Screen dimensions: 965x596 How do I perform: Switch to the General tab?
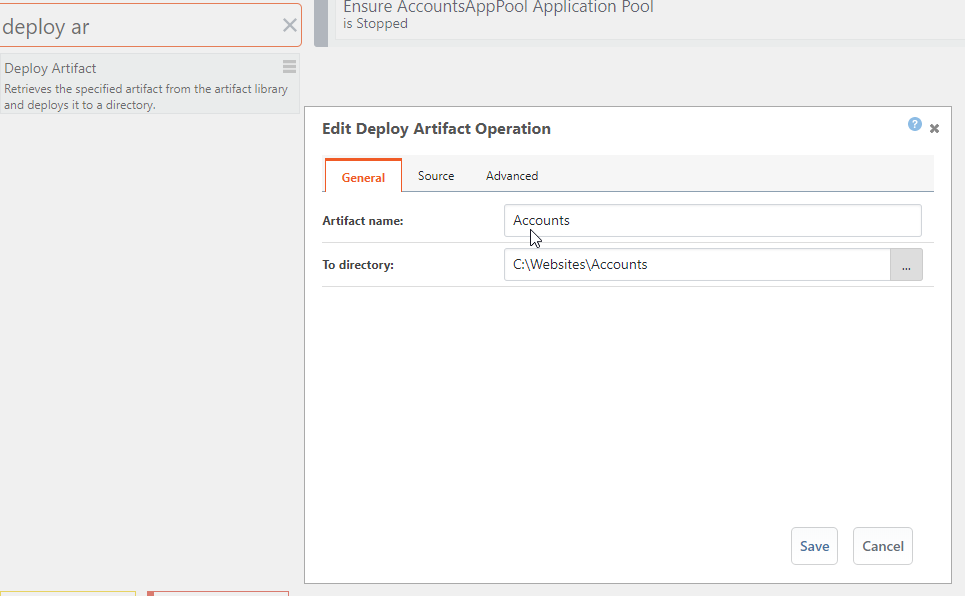(x=363, y=177)
